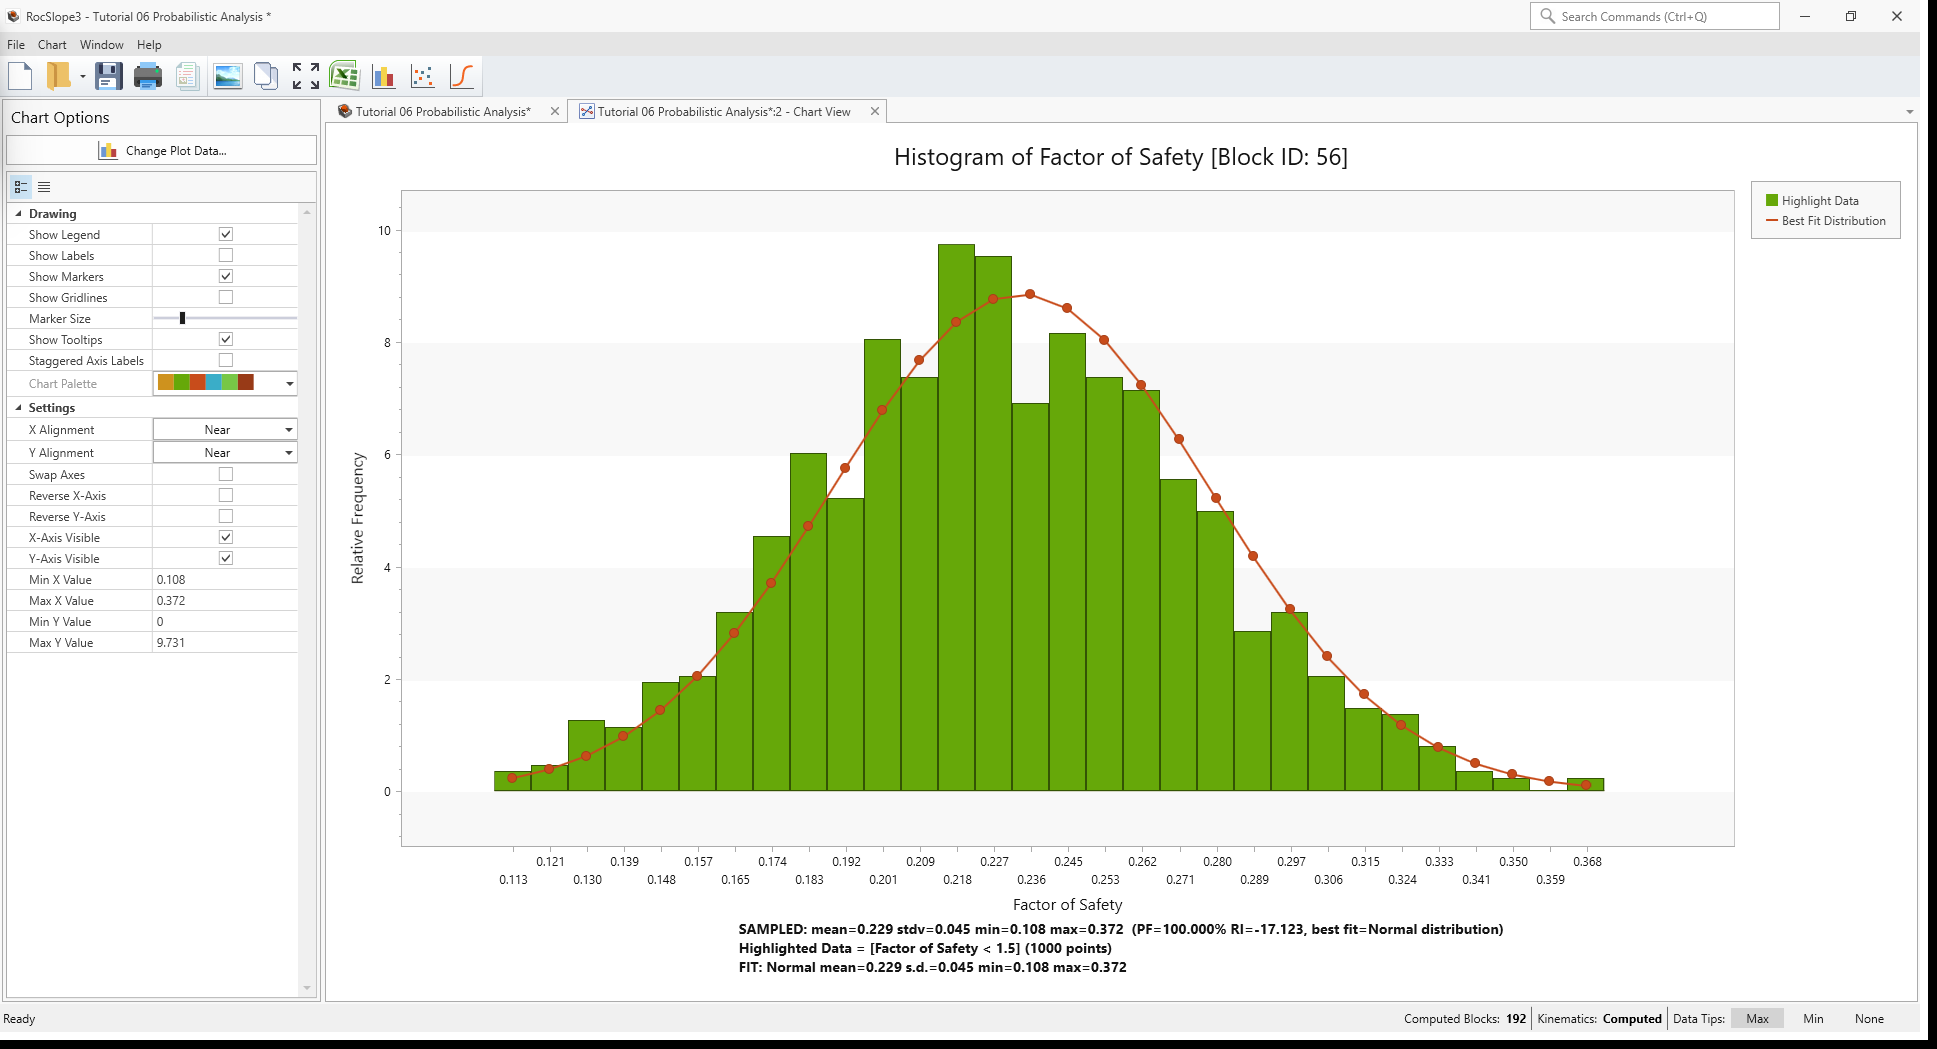The image size is (1937, 1049).
Task: Set Data Tips to Max
Action: (1757, 1019)
